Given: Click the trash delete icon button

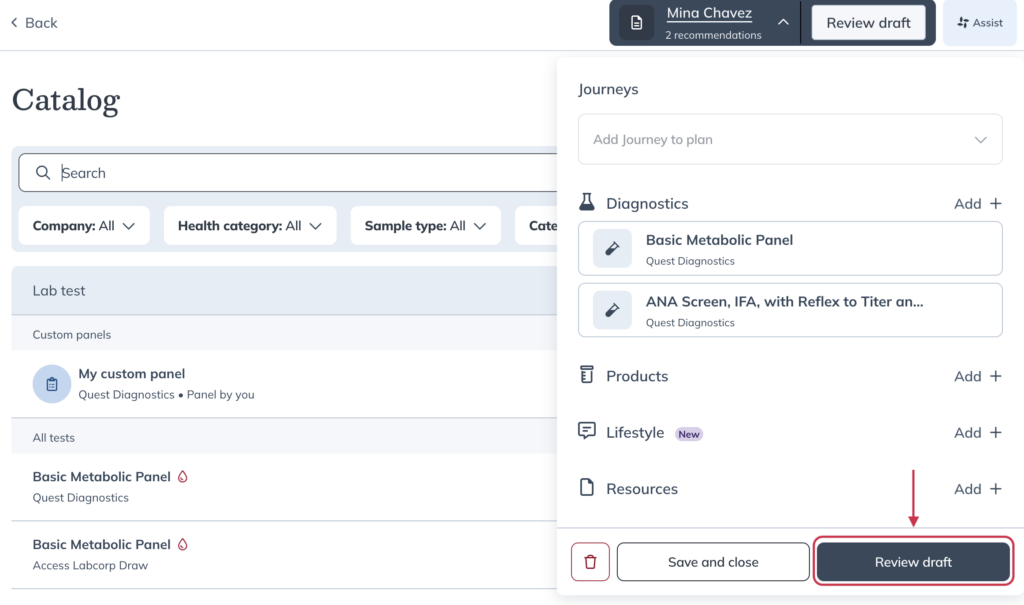Looking at the screenshot, I should [590, 562].
